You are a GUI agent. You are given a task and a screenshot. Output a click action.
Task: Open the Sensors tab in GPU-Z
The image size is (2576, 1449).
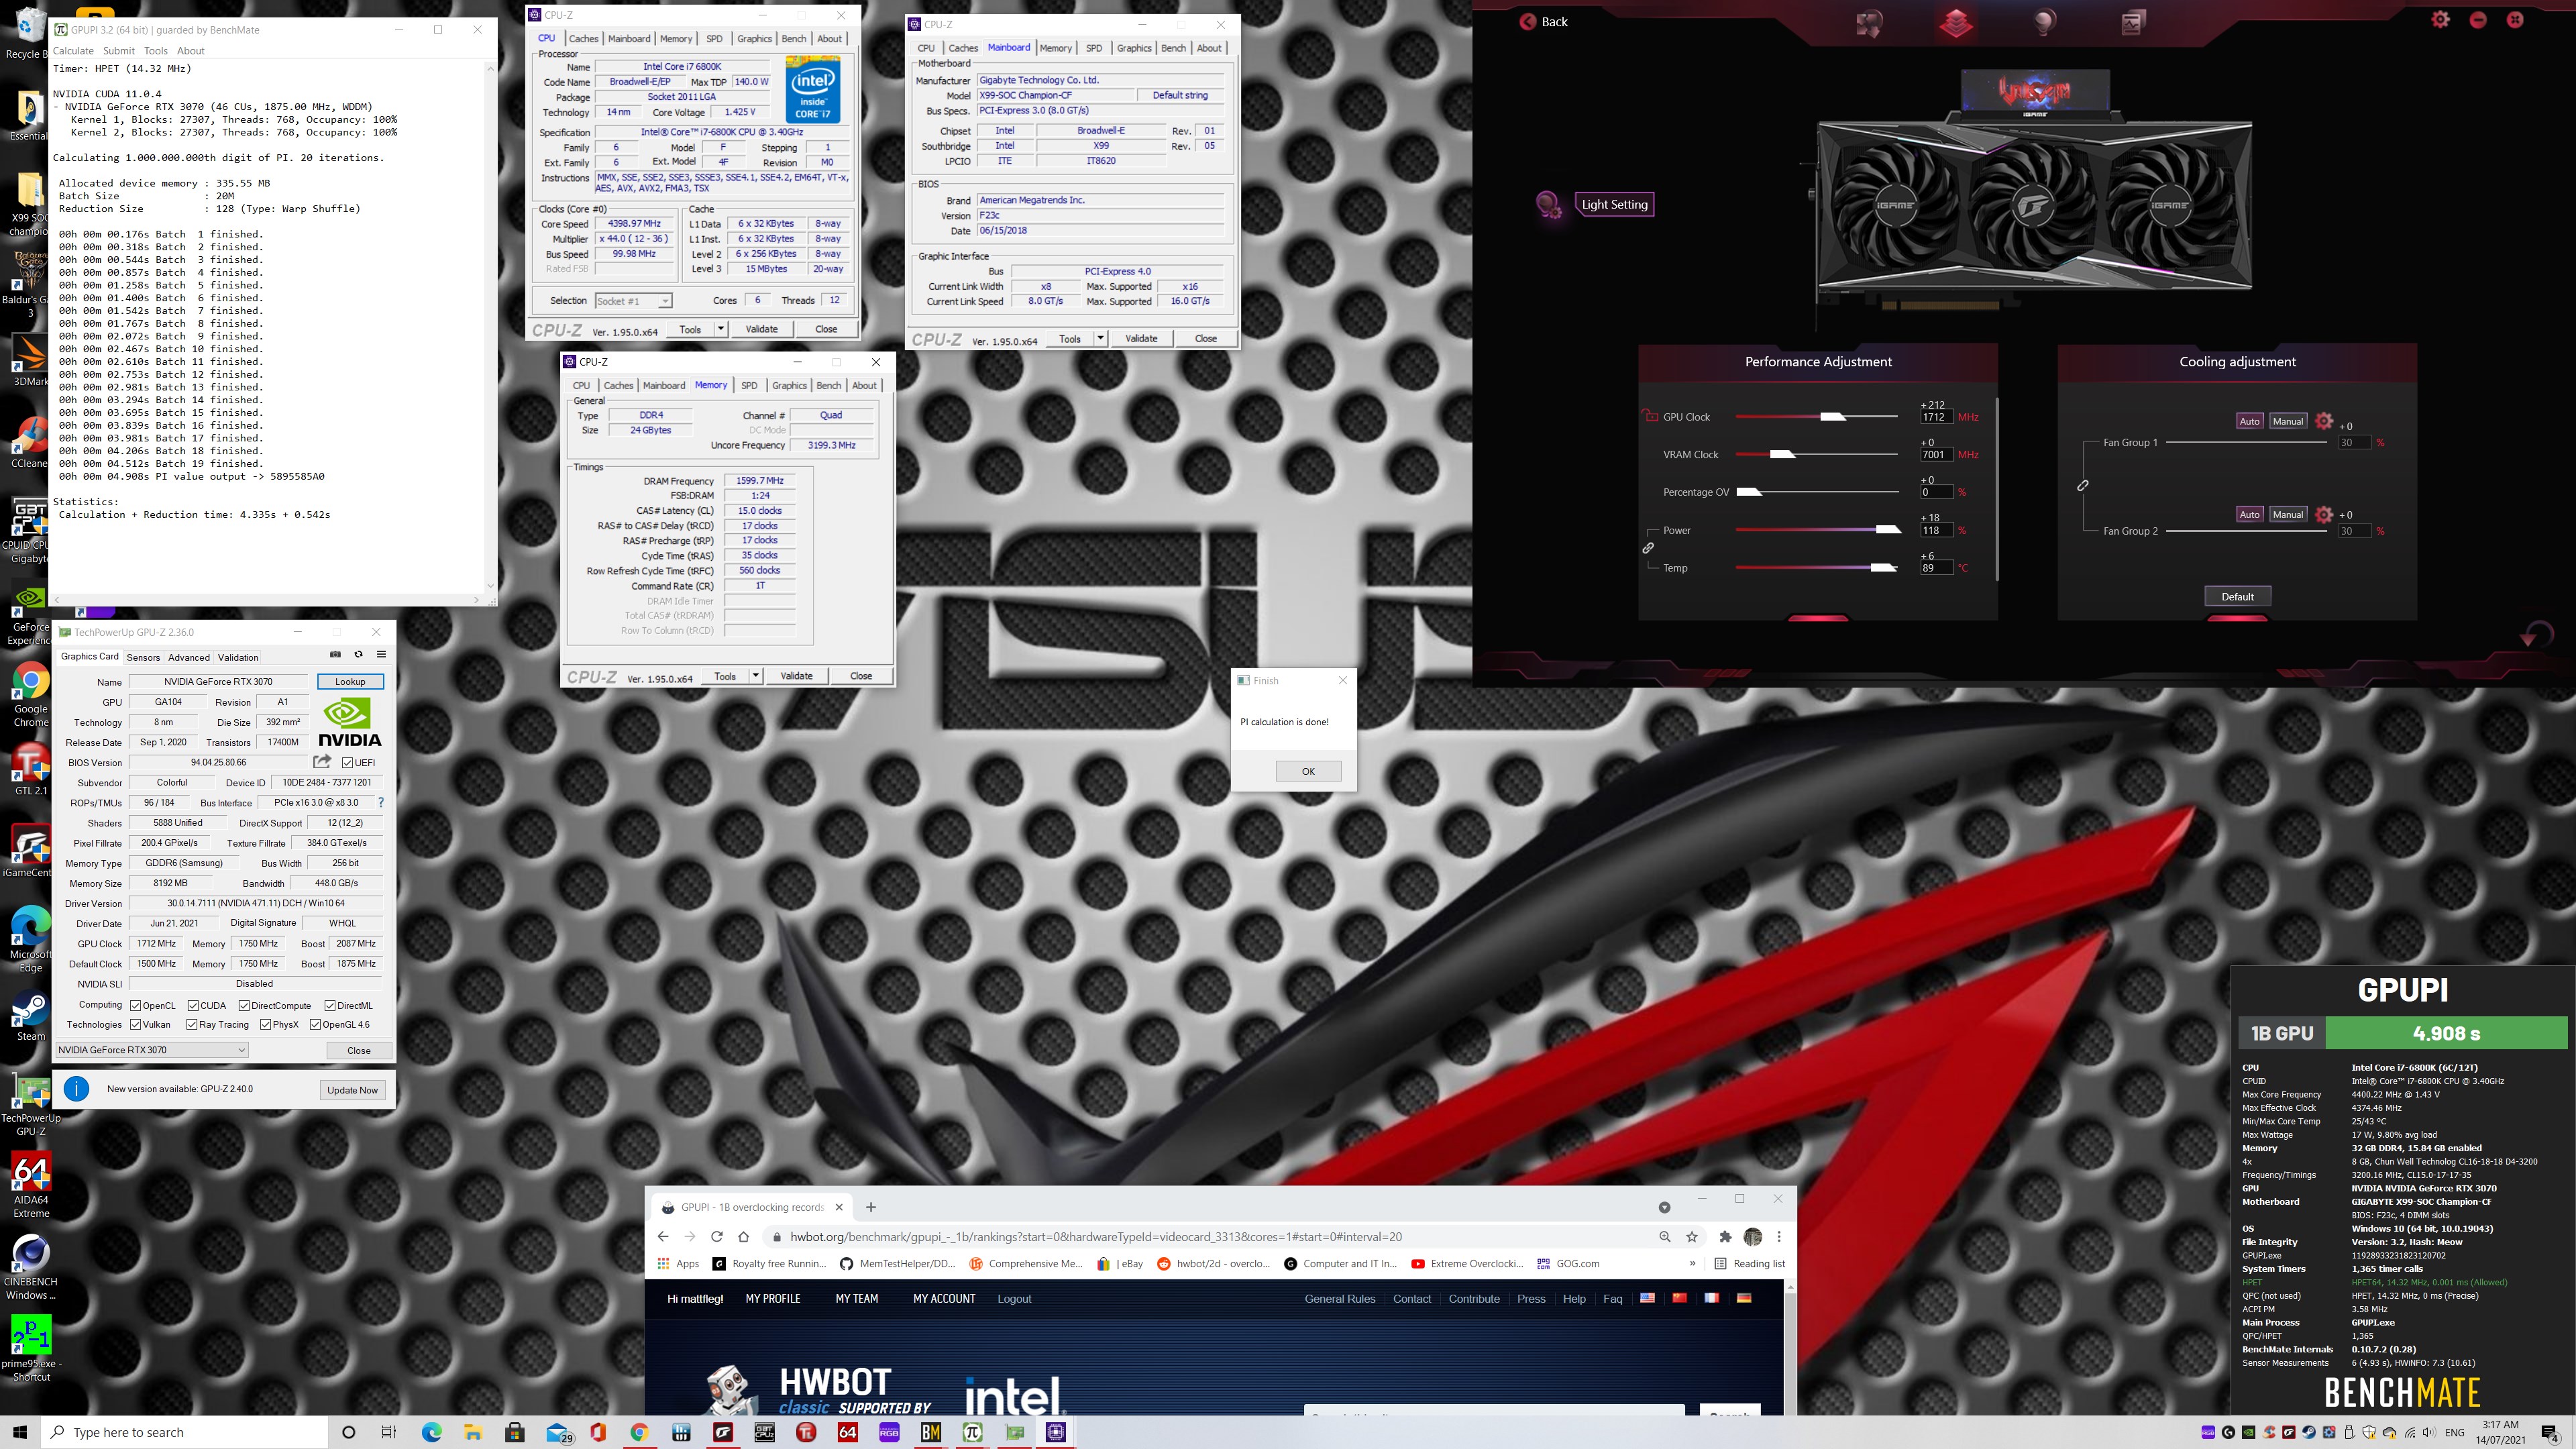point(143,657)
